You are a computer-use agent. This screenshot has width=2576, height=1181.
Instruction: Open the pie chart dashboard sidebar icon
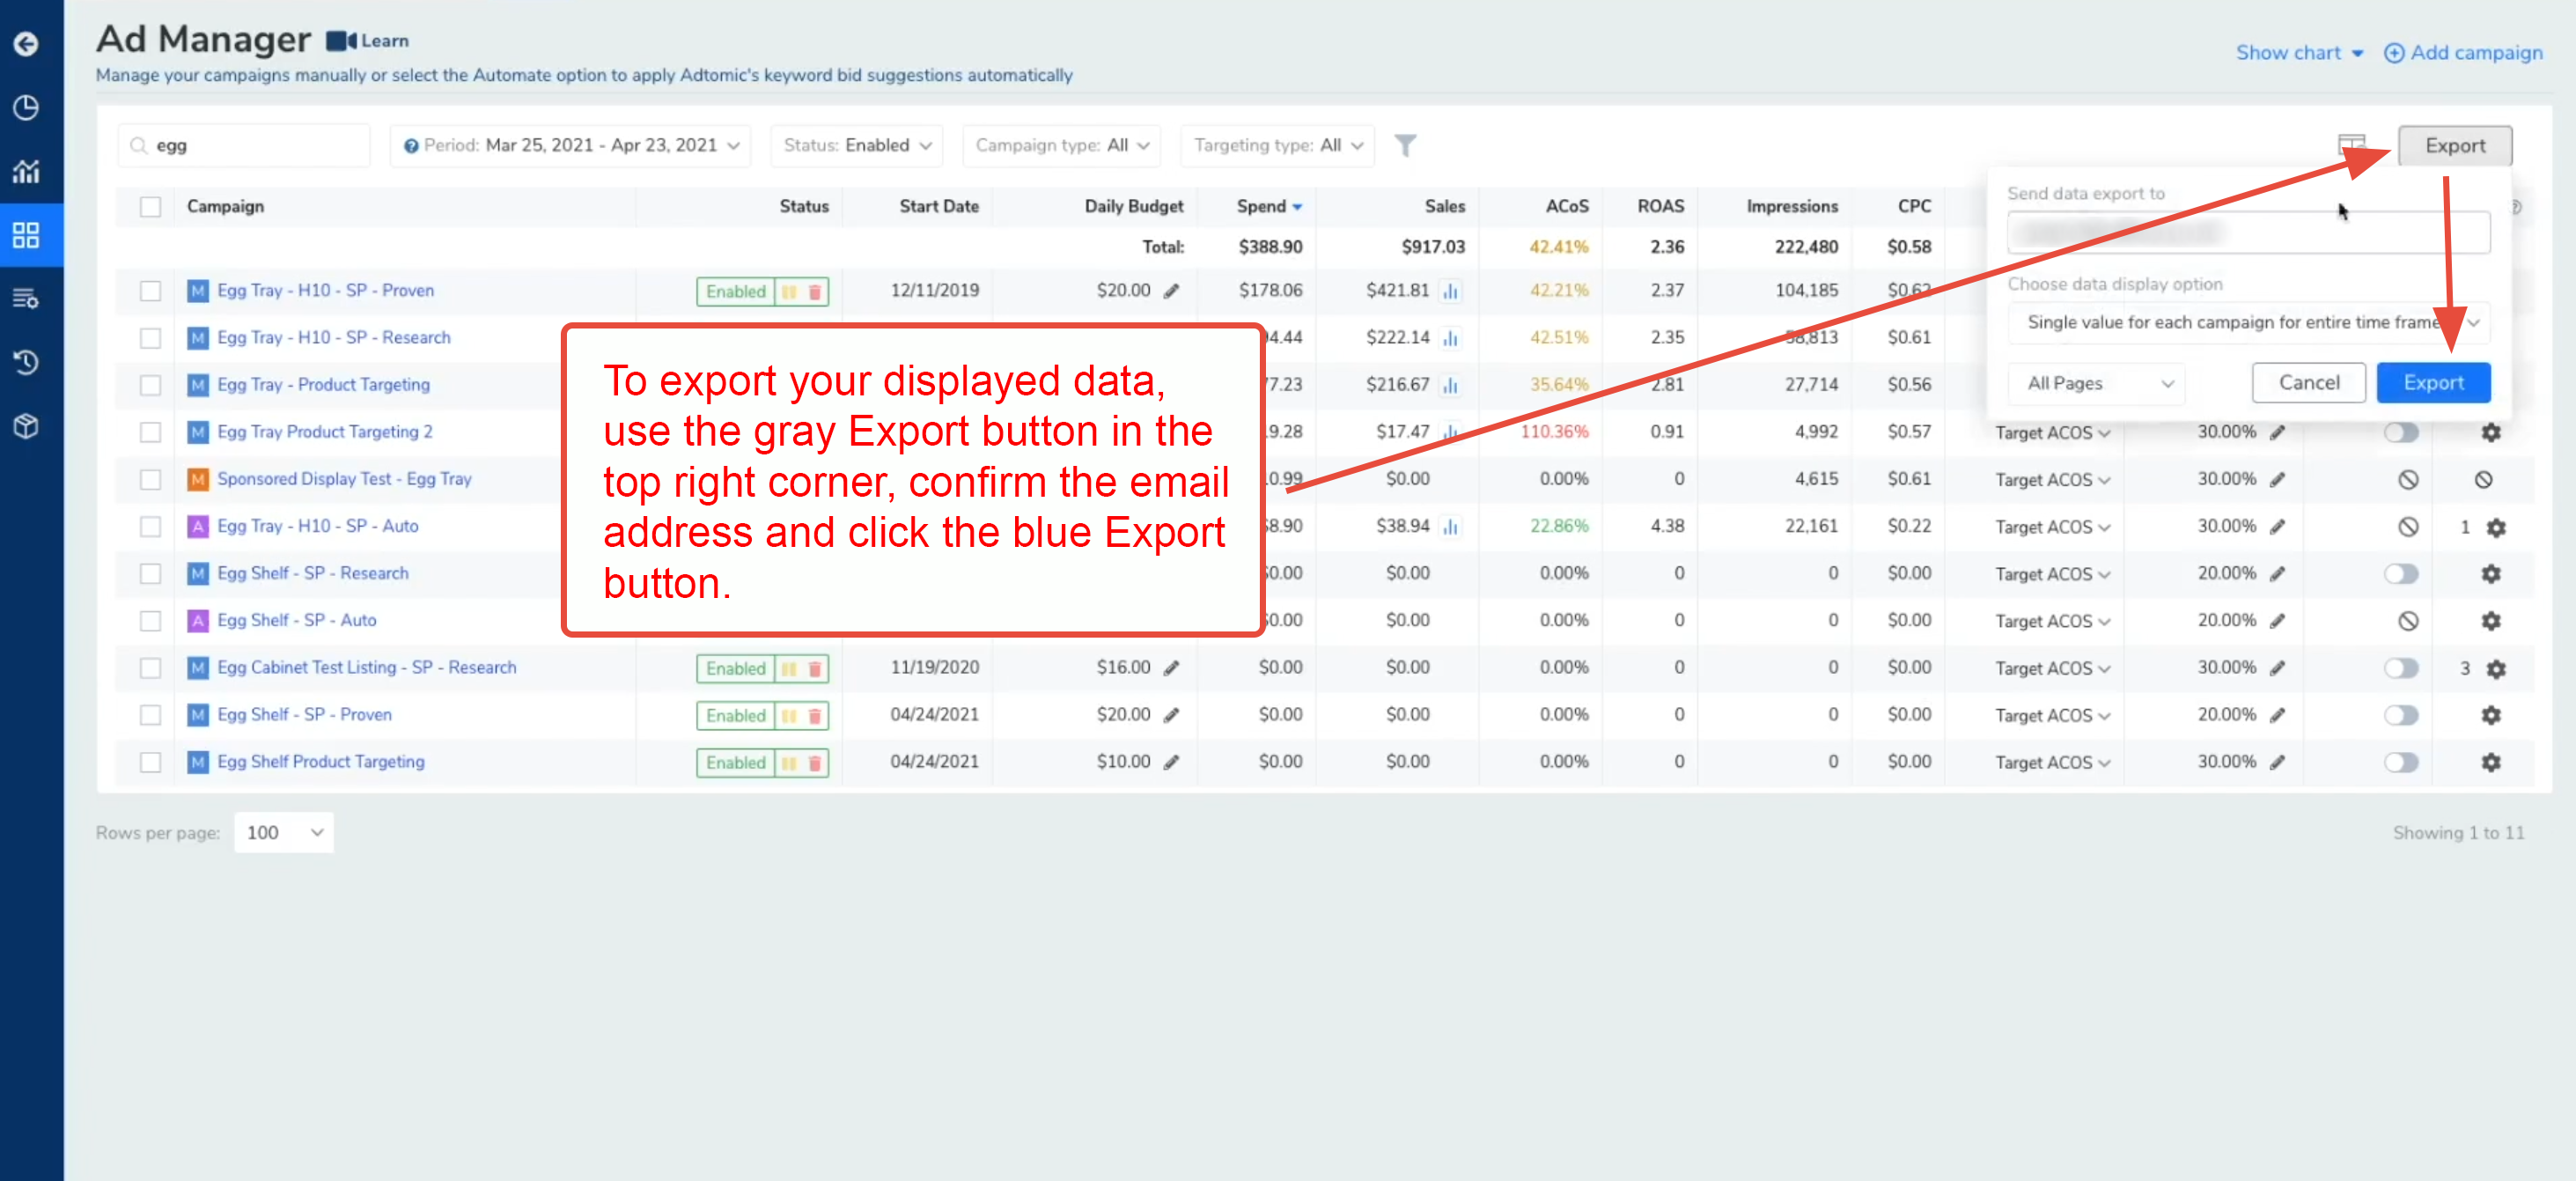26,107
